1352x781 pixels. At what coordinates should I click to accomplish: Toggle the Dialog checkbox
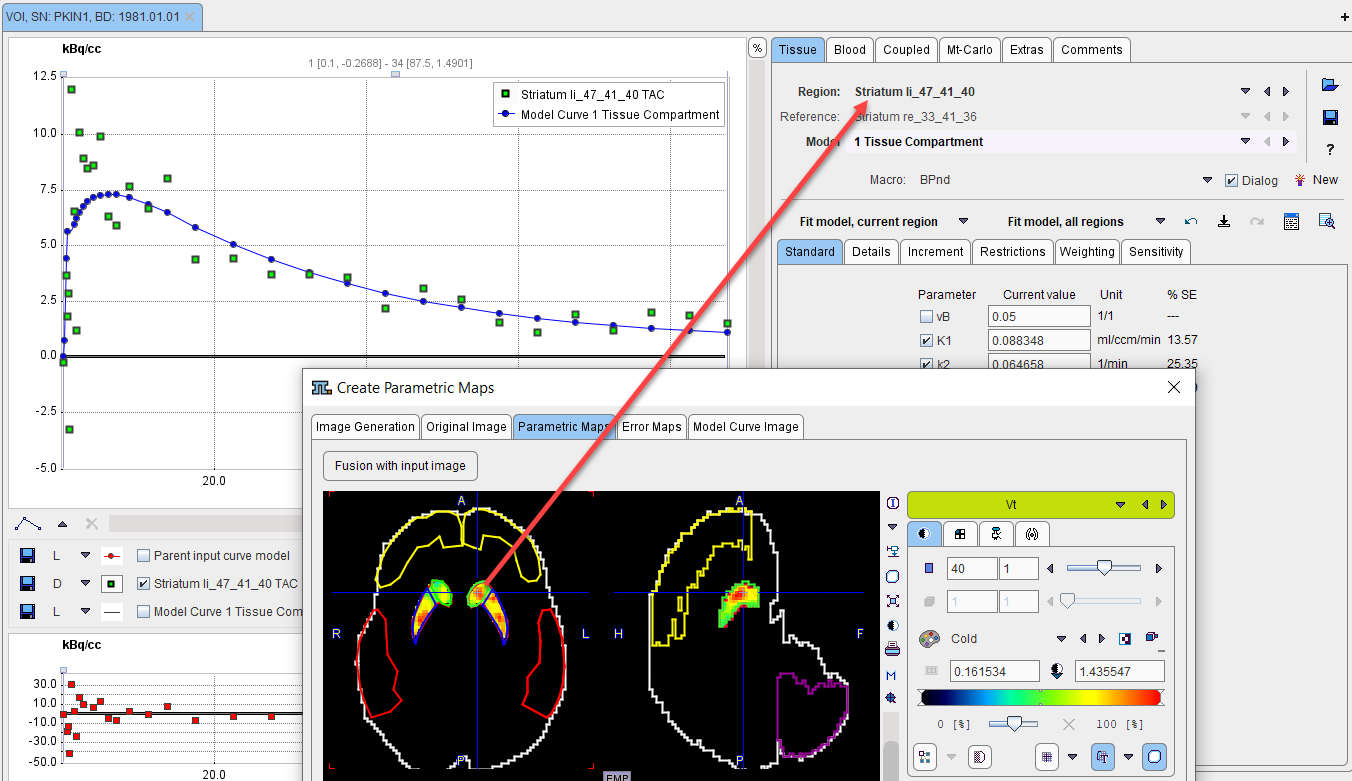point(1232,180)
